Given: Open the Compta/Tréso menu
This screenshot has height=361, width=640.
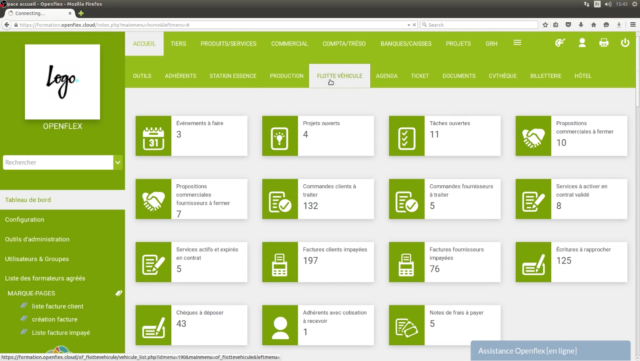Looking at the screenshot, I should 344,44.
